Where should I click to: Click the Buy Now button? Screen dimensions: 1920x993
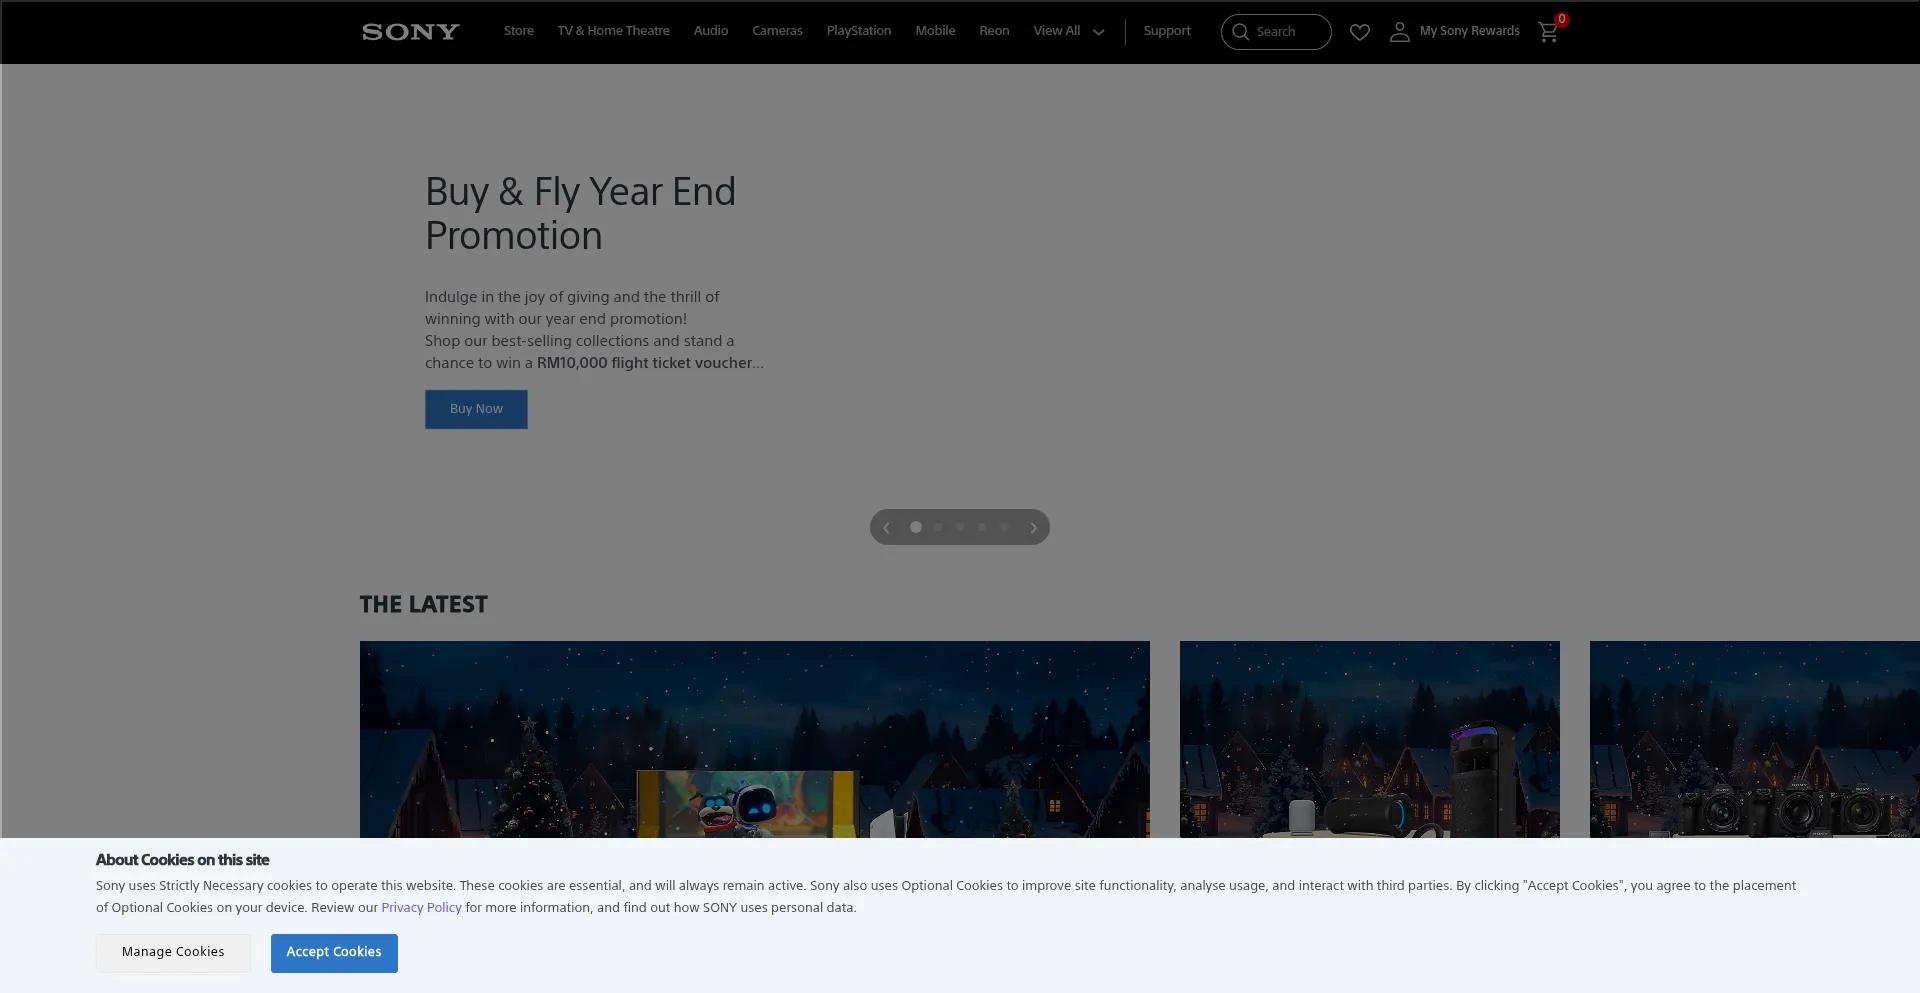click(476, 409)
